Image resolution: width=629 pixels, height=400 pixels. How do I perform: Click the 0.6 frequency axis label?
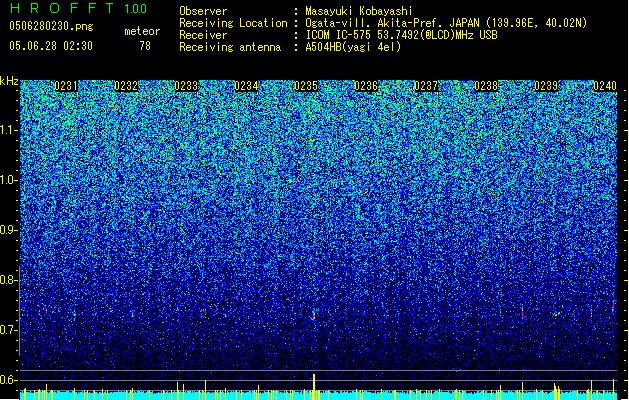[x=9, y=380]
